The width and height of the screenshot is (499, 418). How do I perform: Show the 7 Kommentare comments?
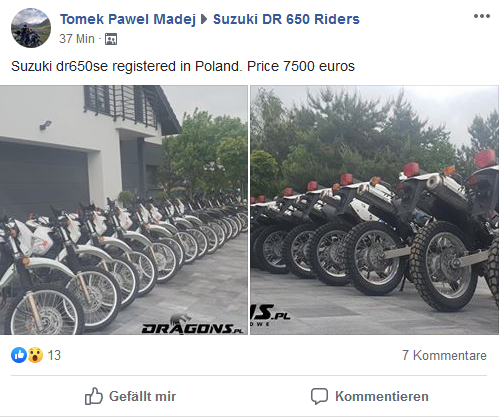point(444,355)
